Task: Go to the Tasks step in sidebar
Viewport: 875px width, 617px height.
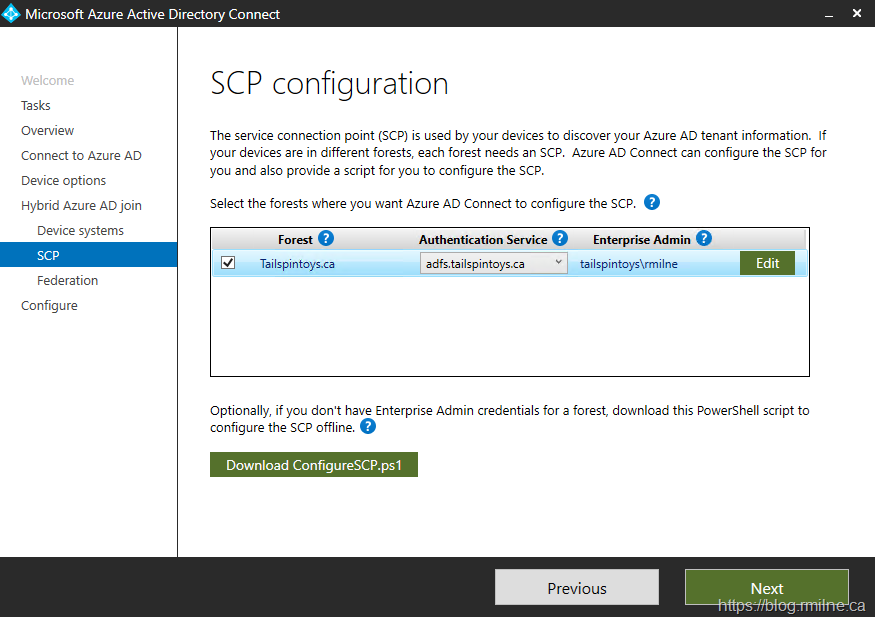Action: (36, 106)
